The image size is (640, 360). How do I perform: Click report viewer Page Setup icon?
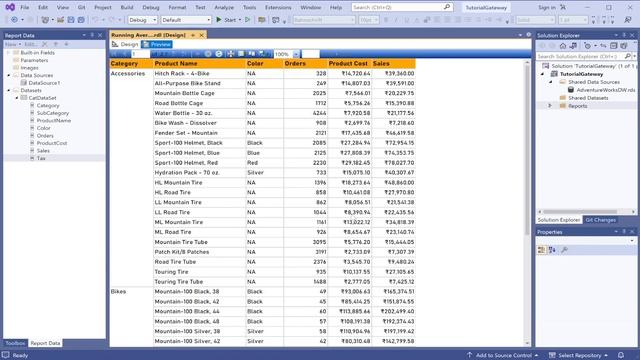pos(251,54)
